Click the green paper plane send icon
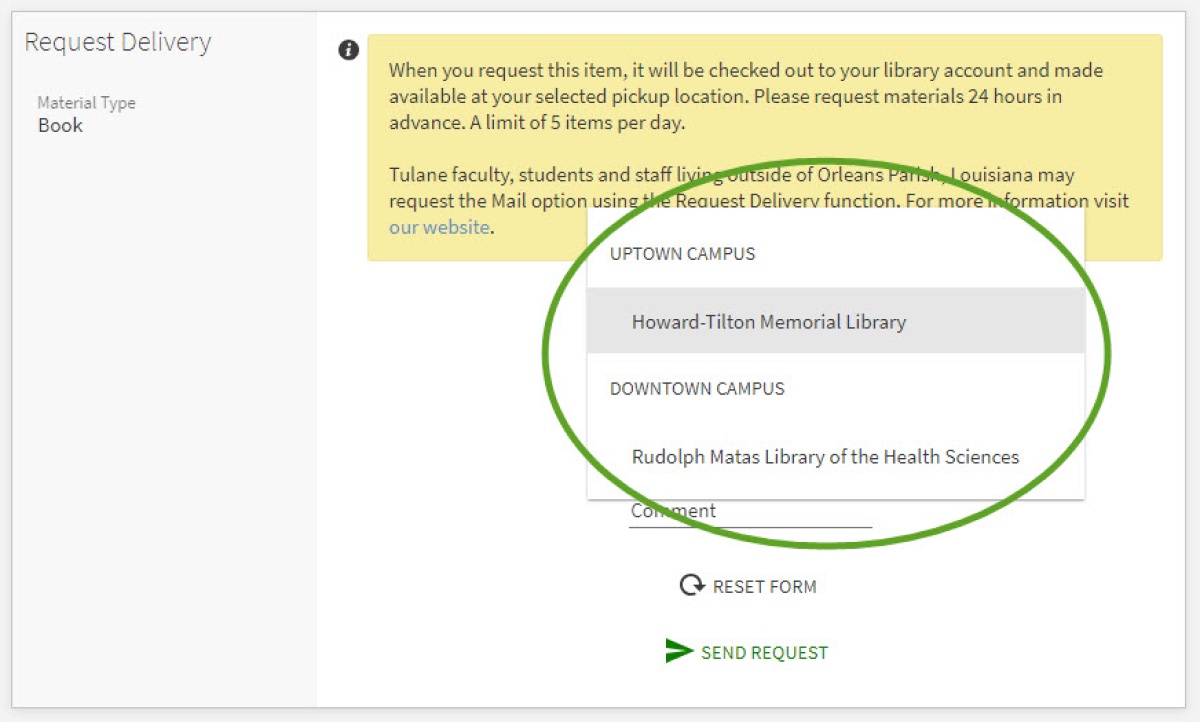 pyautogui.click(x=679, y=651)
